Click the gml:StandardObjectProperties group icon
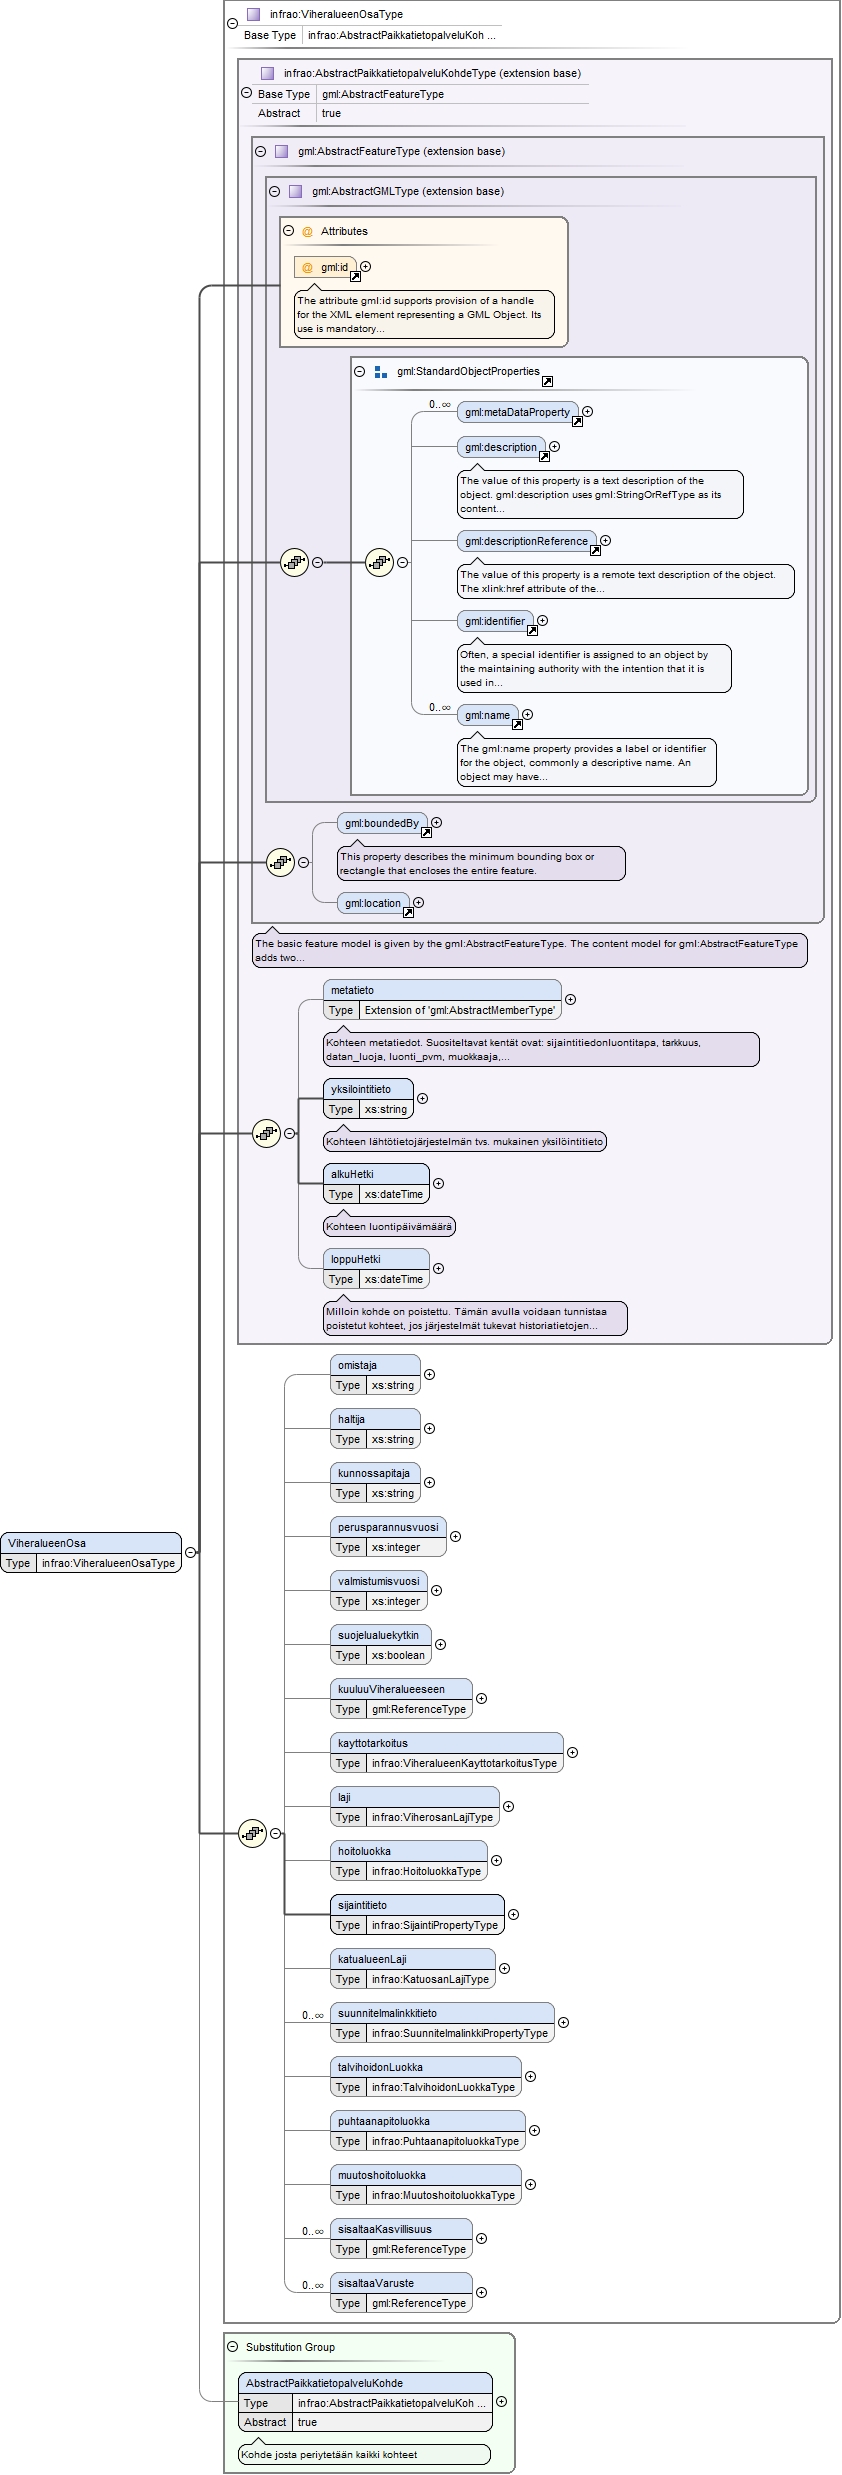This screenshot has width=842, height=2475. (381, 372)
